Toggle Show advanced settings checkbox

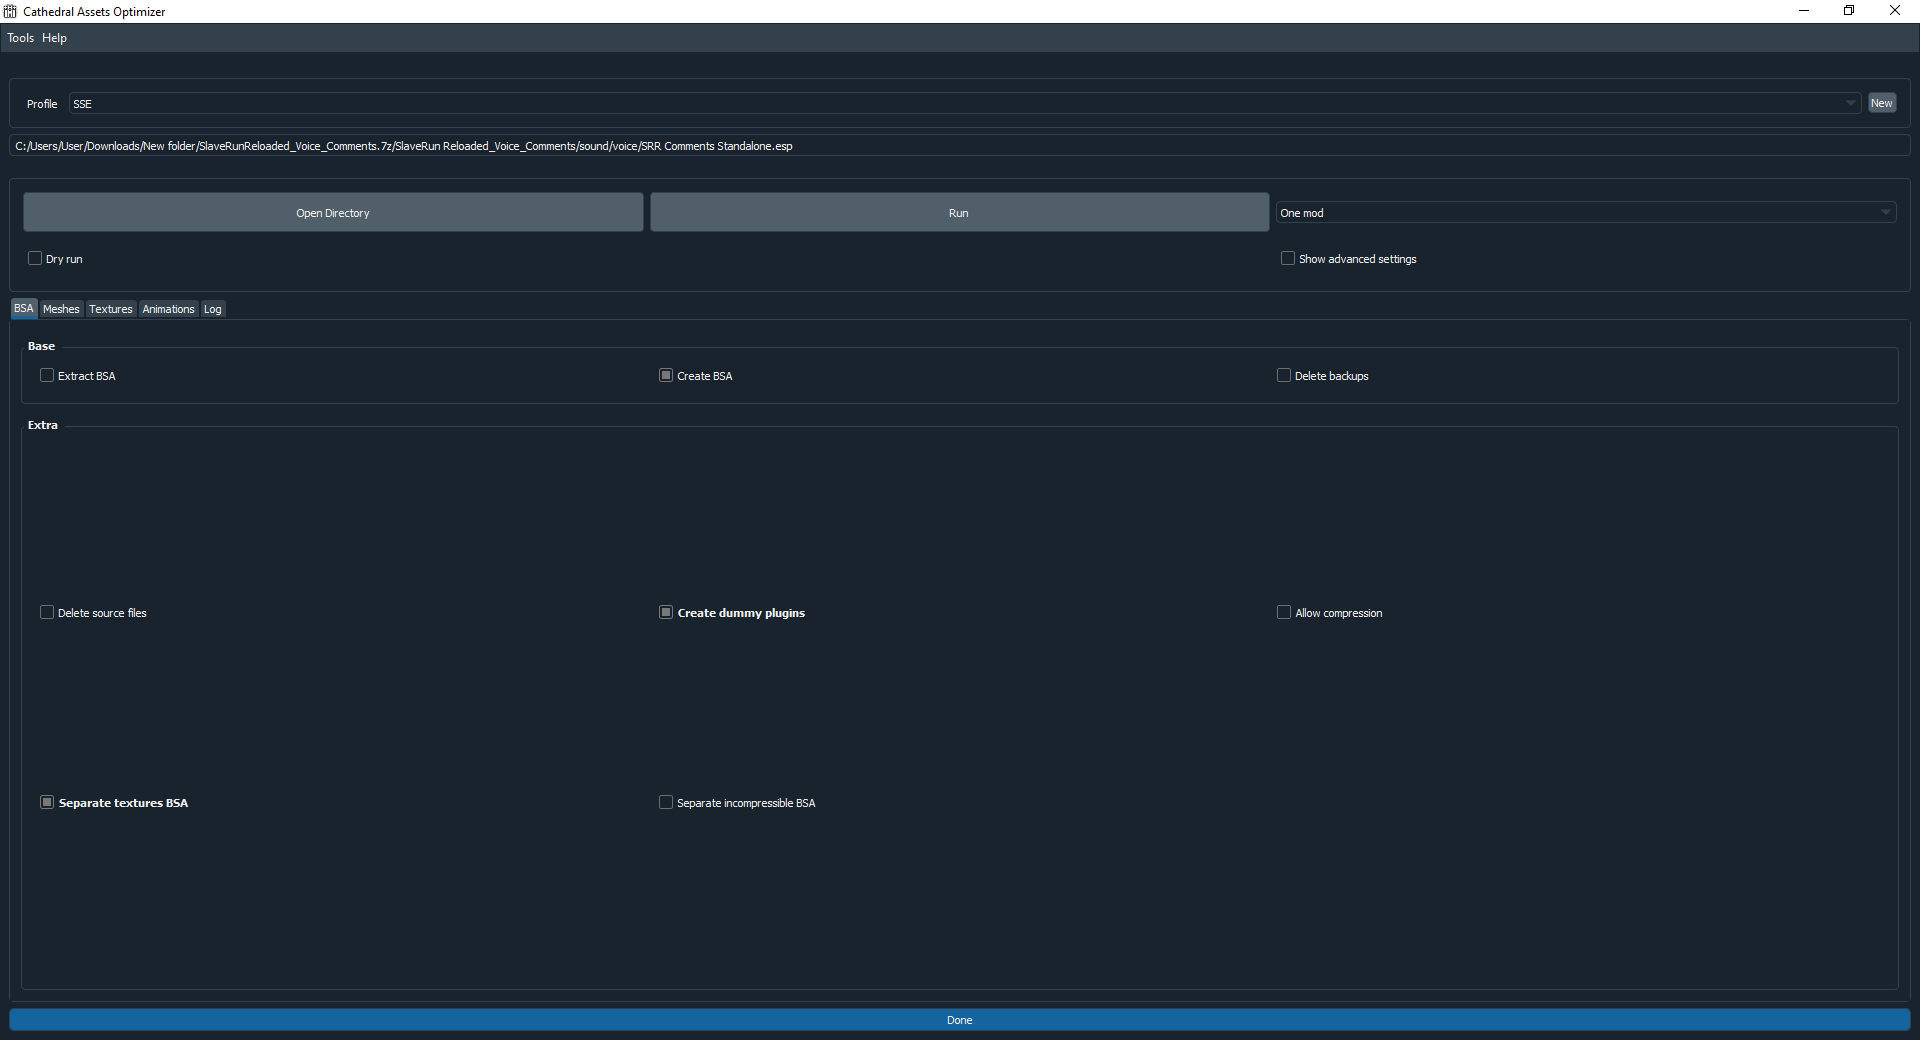click(x=1288, y=258)
